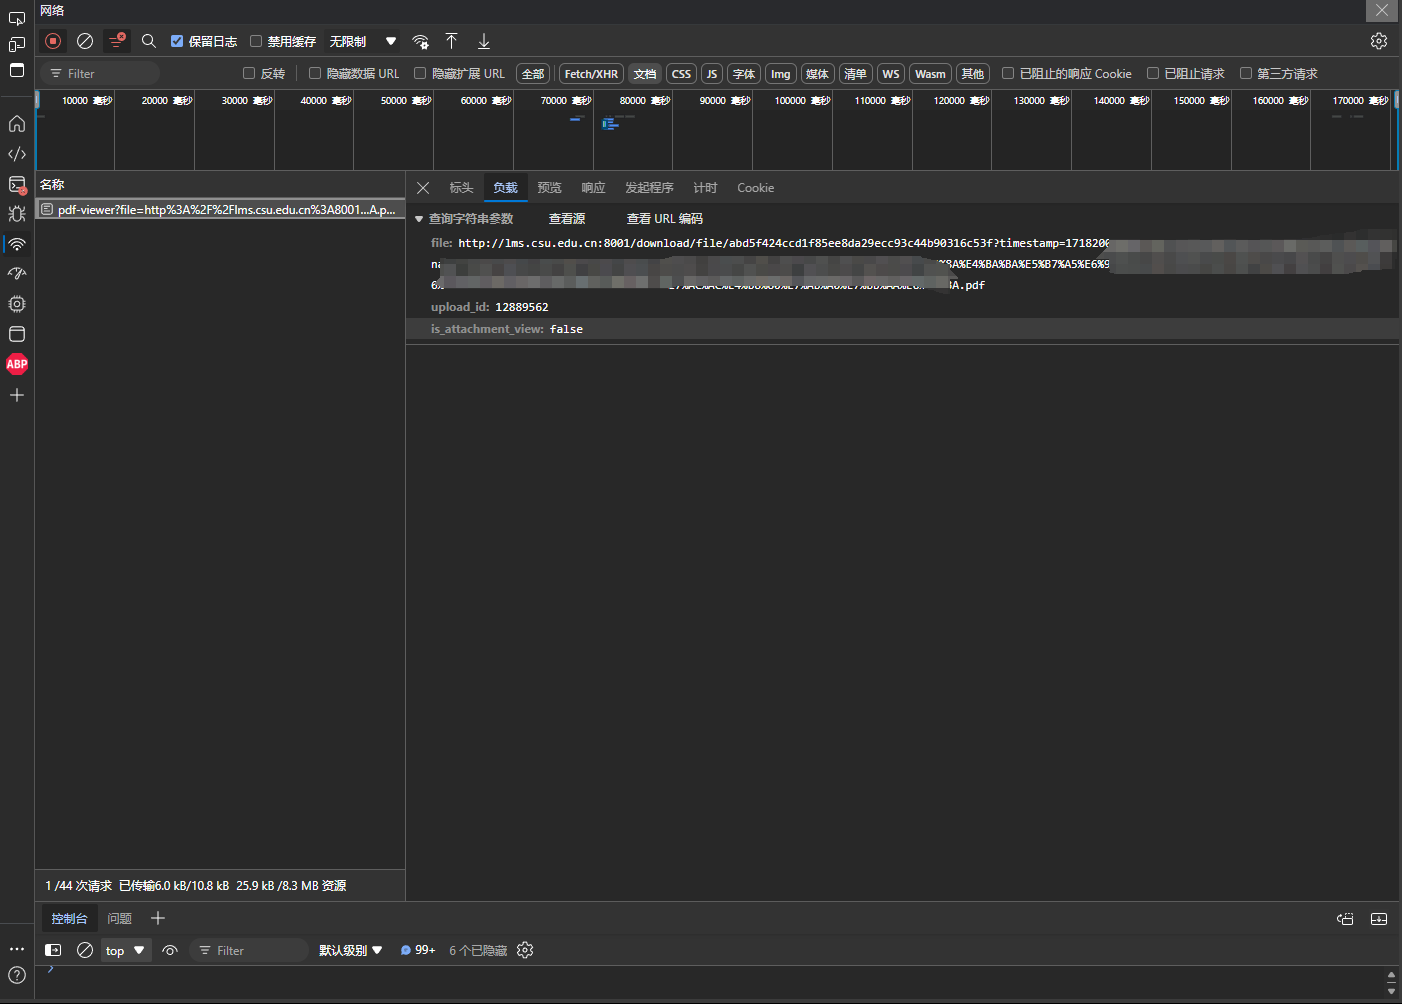This screenshot has height=1004, width=1402.
Task: Select CSS type filter
Action: (681, 74)
